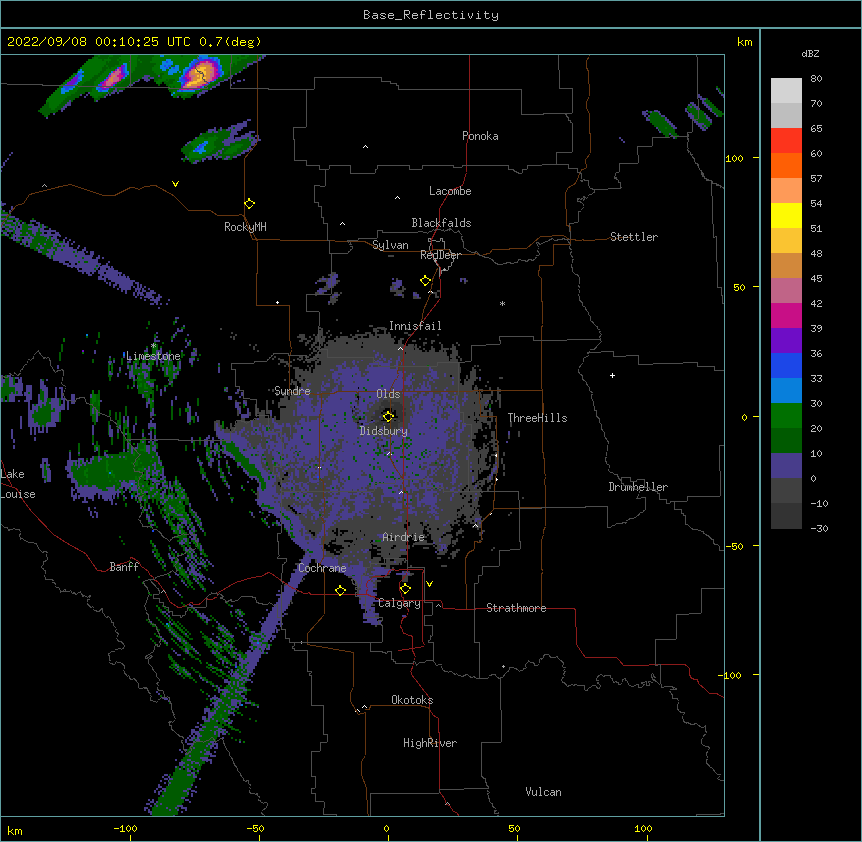Click the RockyMH city label
Image resolution: width=862 pixels, height=842 pixels.
[x=245, y=227]
